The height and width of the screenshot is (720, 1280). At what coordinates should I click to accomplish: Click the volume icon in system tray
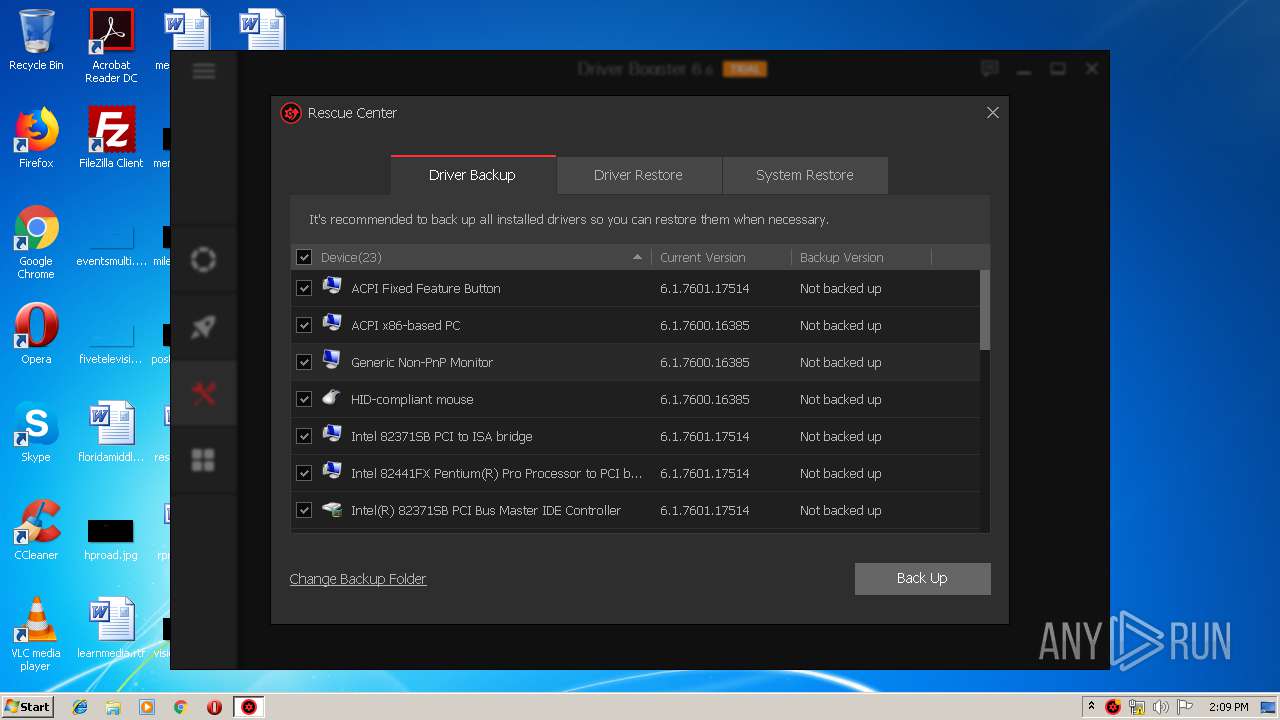(1160, 707)
